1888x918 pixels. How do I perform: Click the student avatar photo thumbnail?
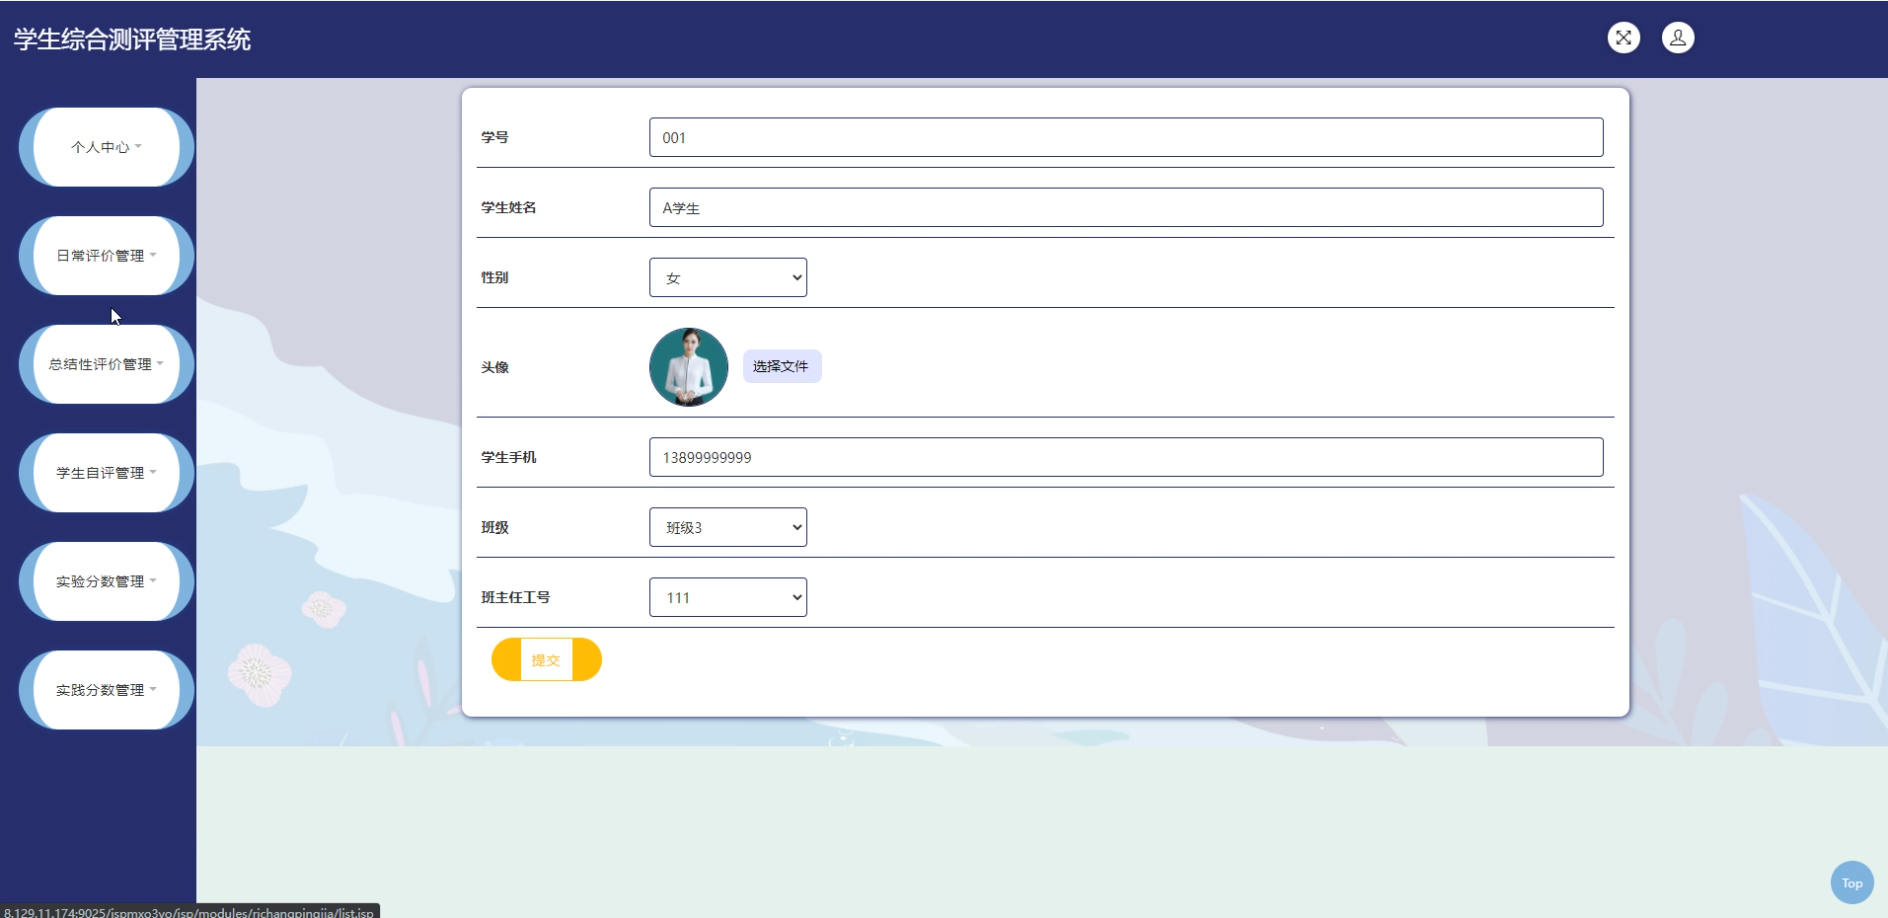tap(689, 367)
